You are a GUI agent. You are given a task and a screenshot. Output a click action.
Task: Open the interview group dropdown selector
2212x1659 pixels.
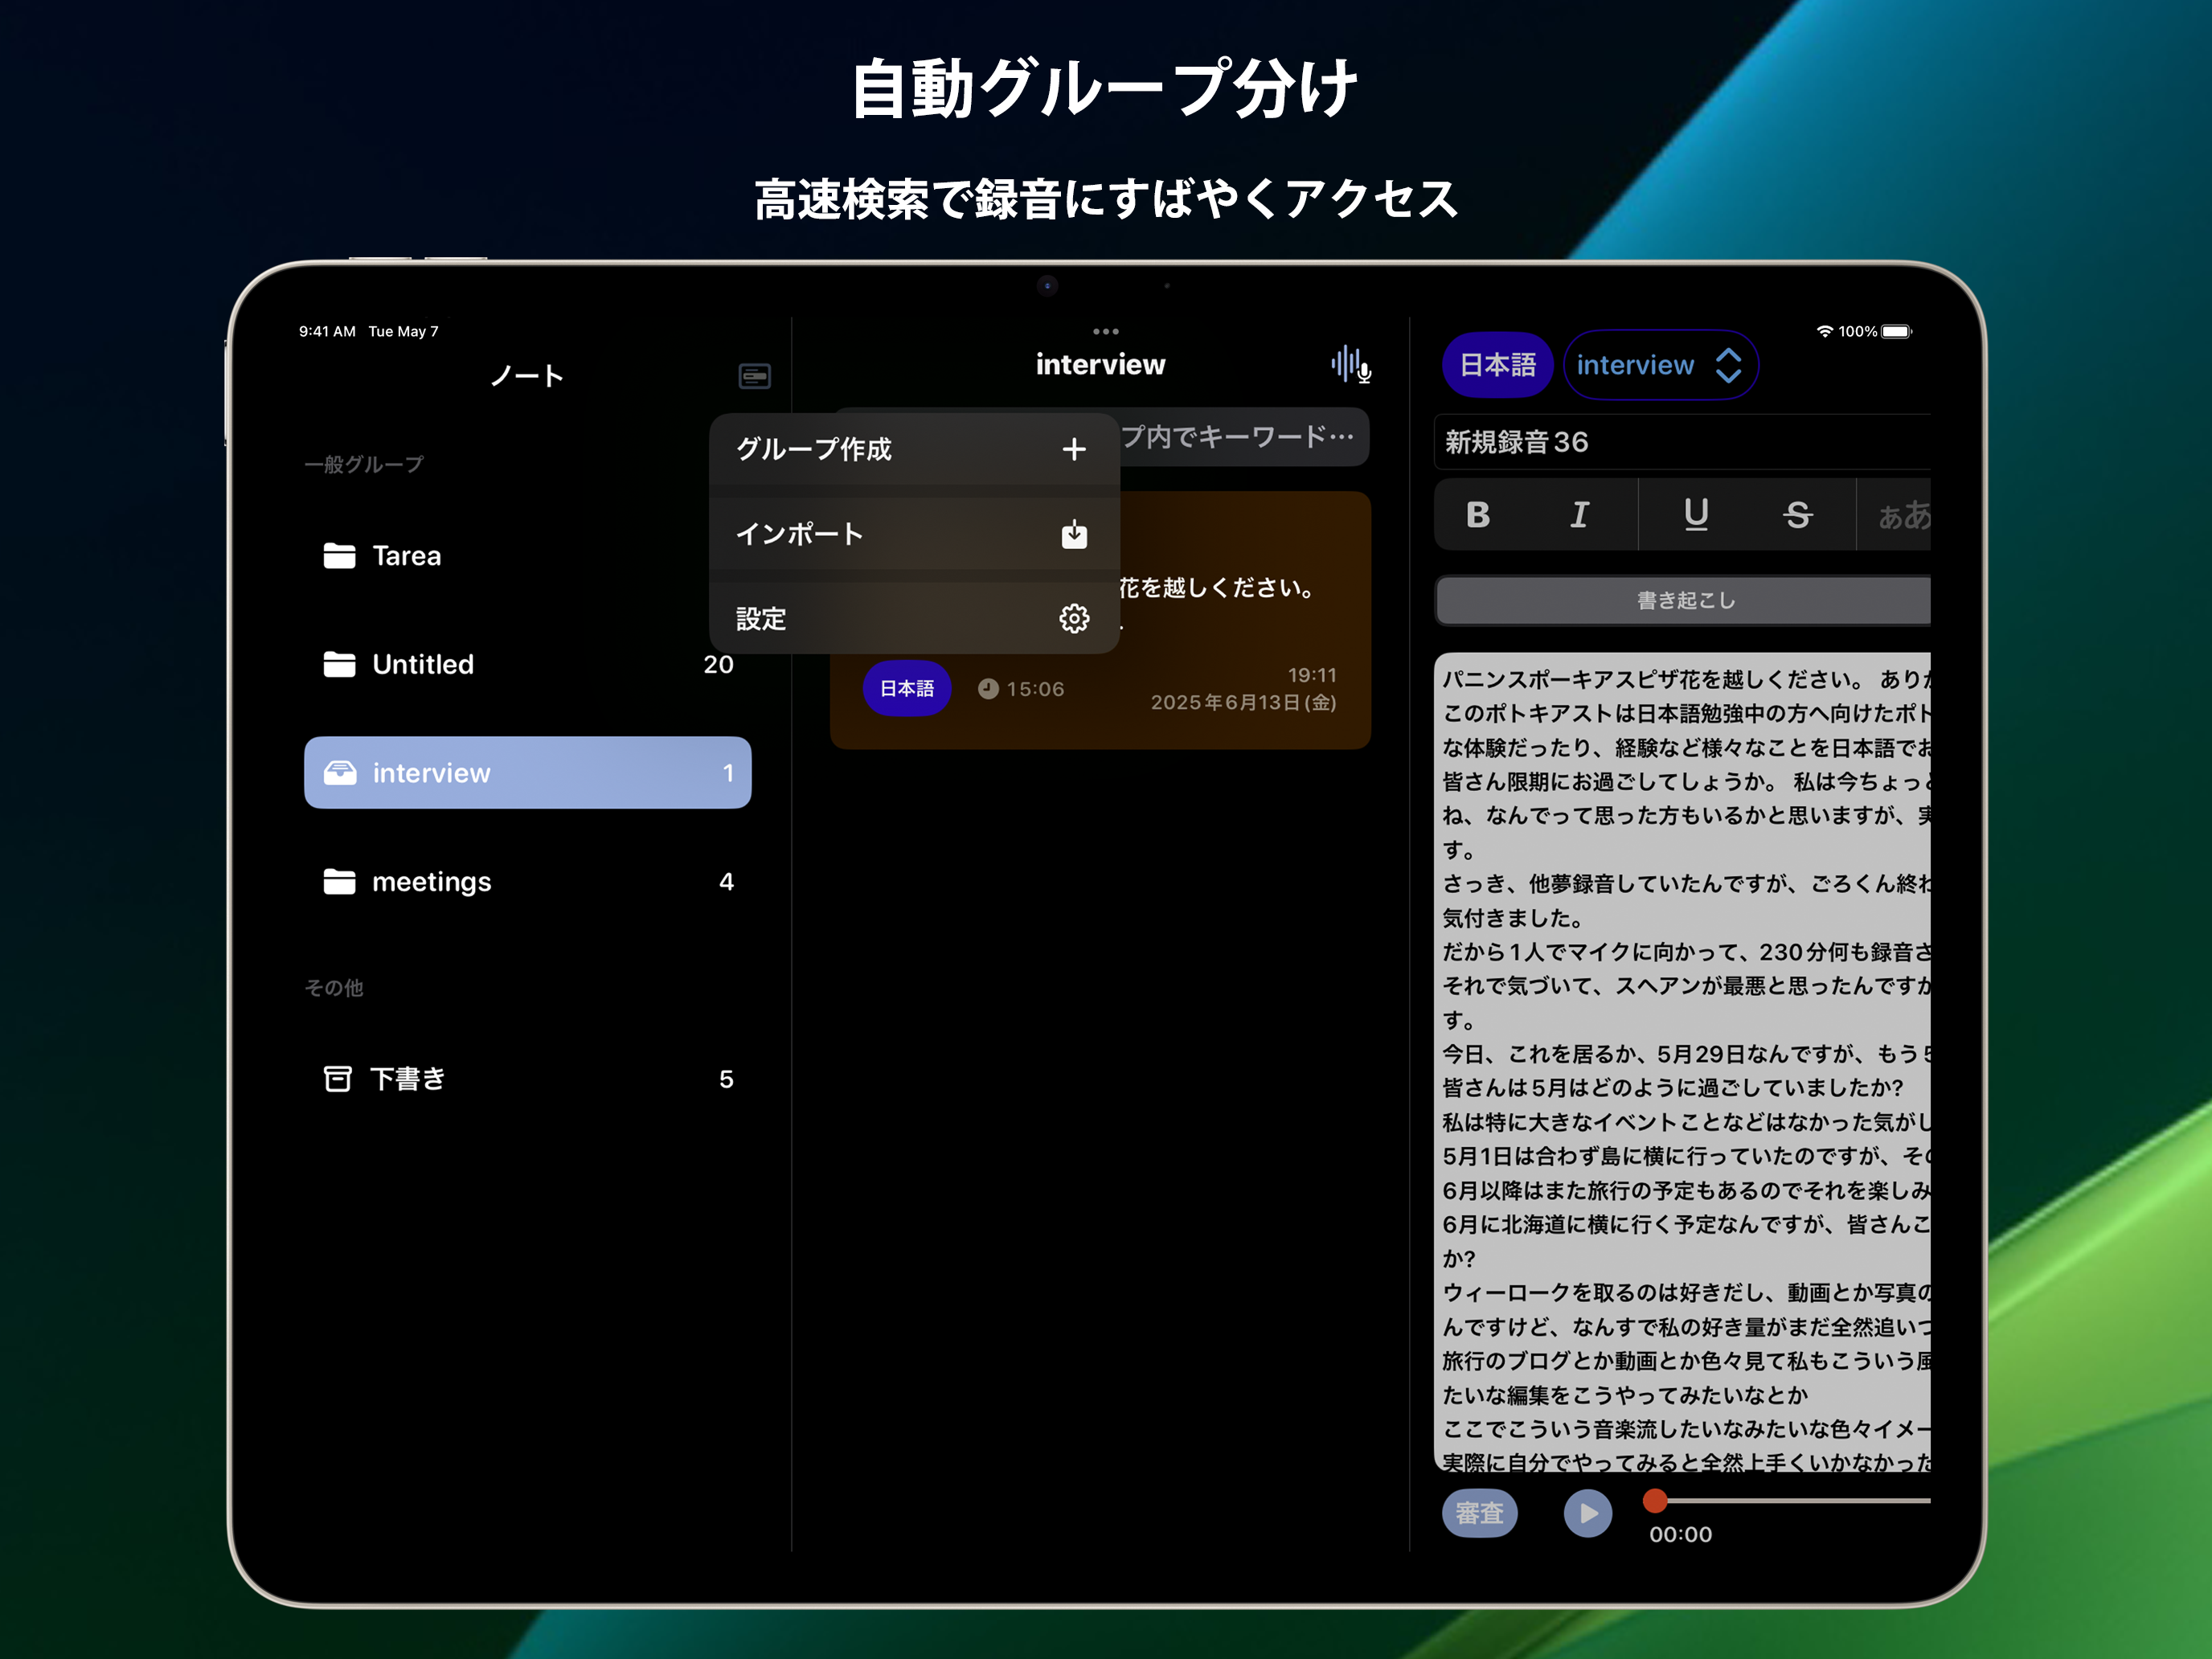pos(1660,365)
